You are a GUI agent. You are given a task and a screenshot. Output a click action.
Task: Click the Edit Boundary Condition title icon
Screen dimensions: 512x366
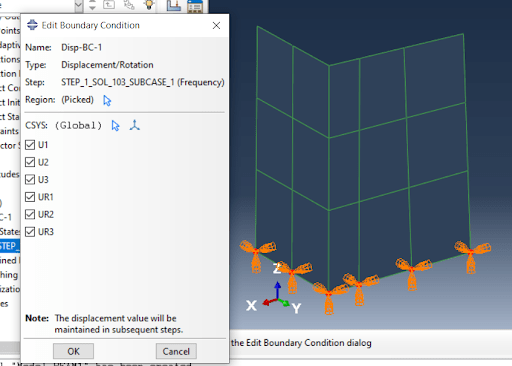click(x=32, y=25)
